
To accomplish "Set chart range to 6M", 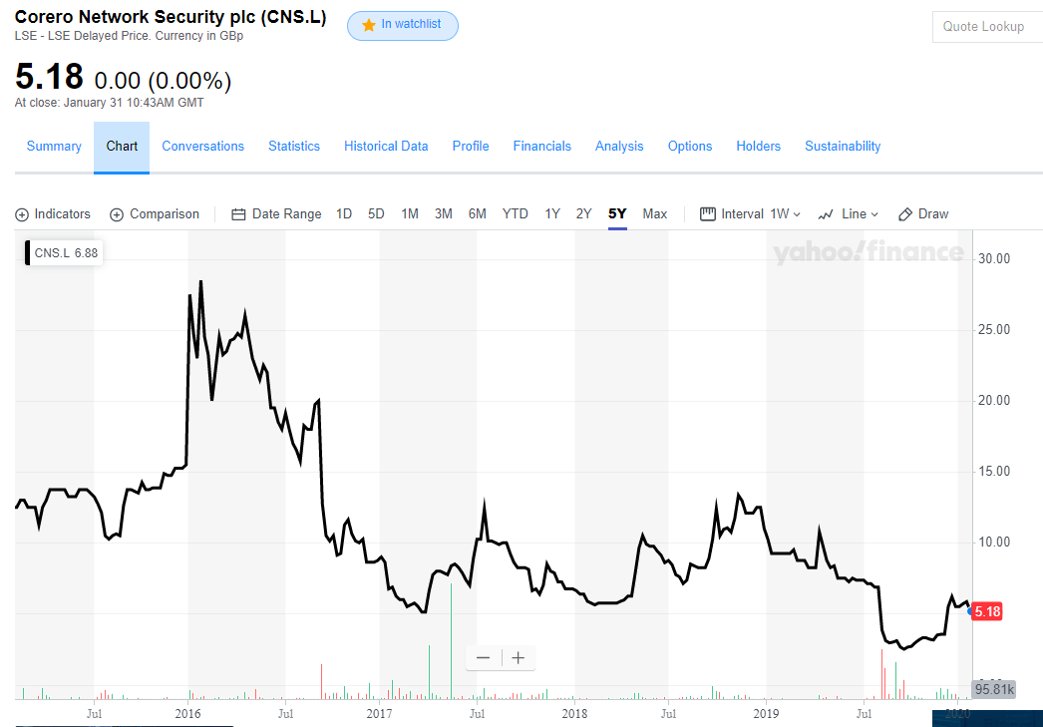I will (478, 214).
